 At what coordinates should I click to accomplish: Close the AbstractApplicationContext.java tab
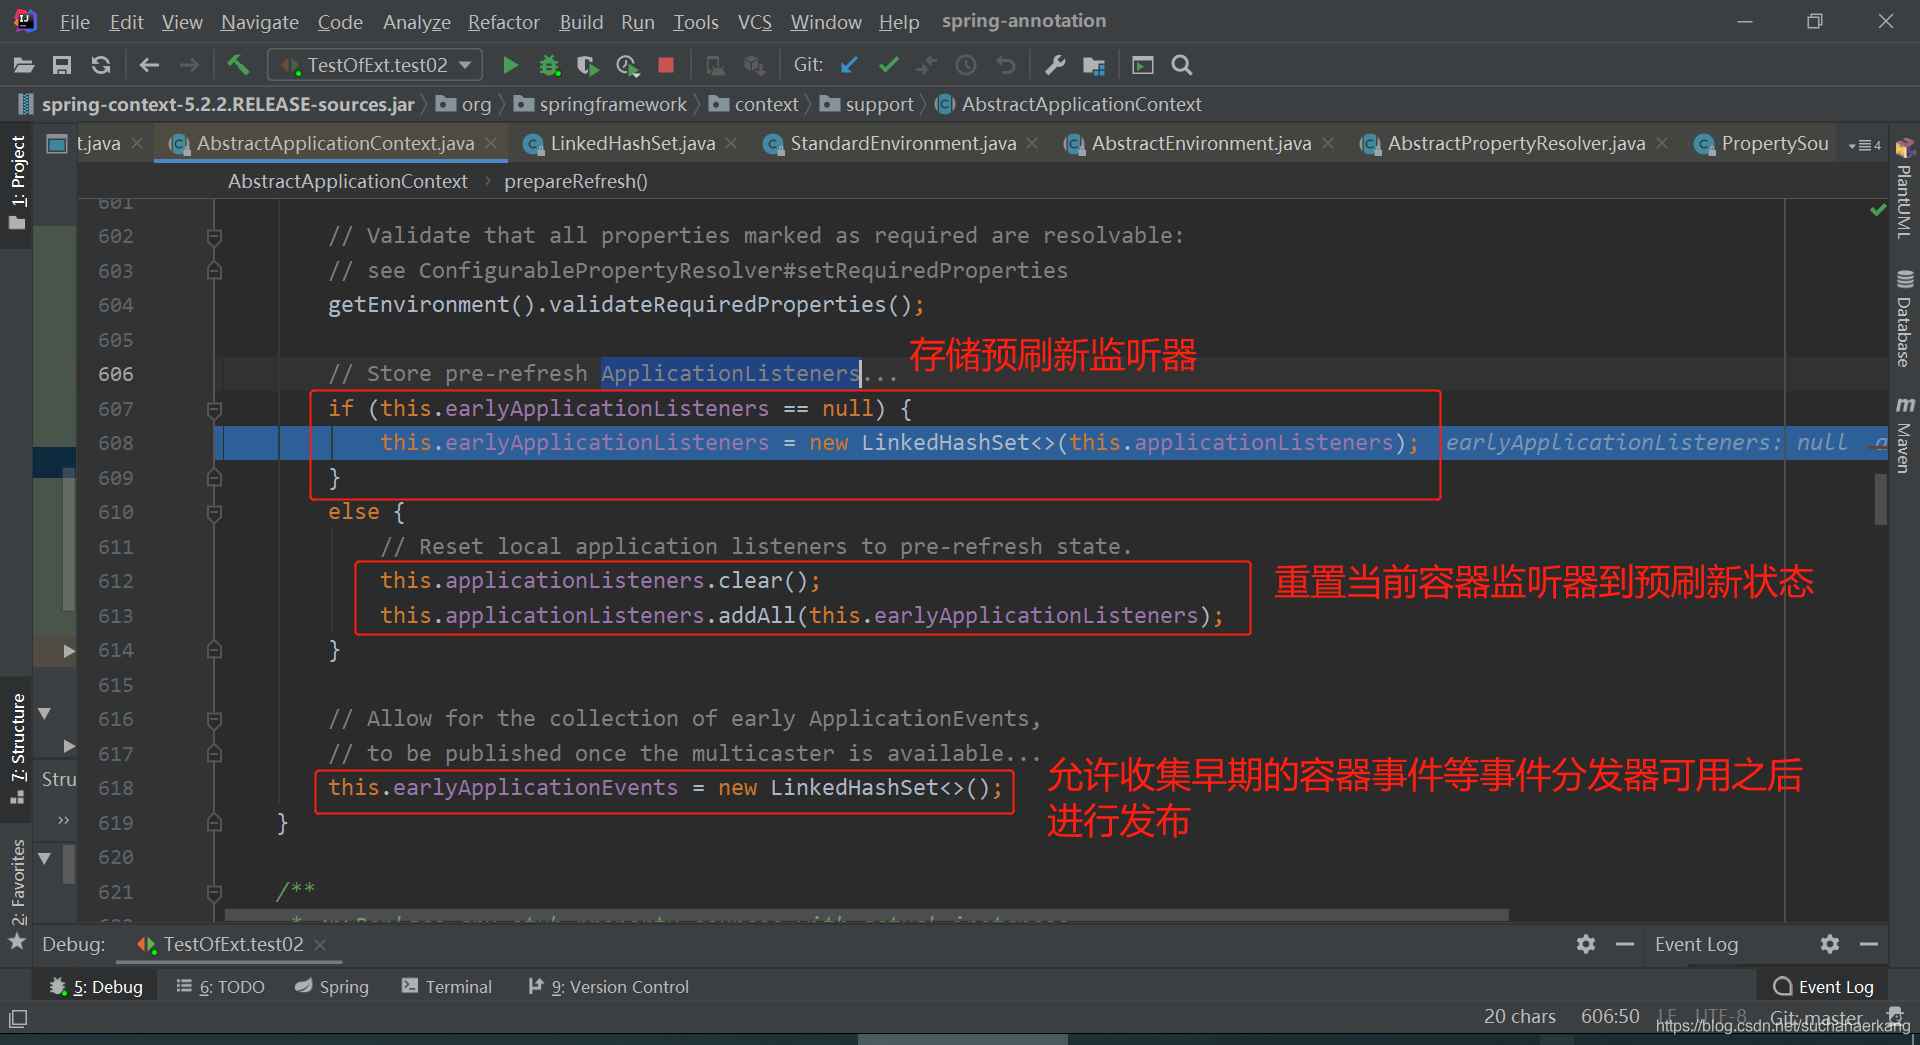491,144
